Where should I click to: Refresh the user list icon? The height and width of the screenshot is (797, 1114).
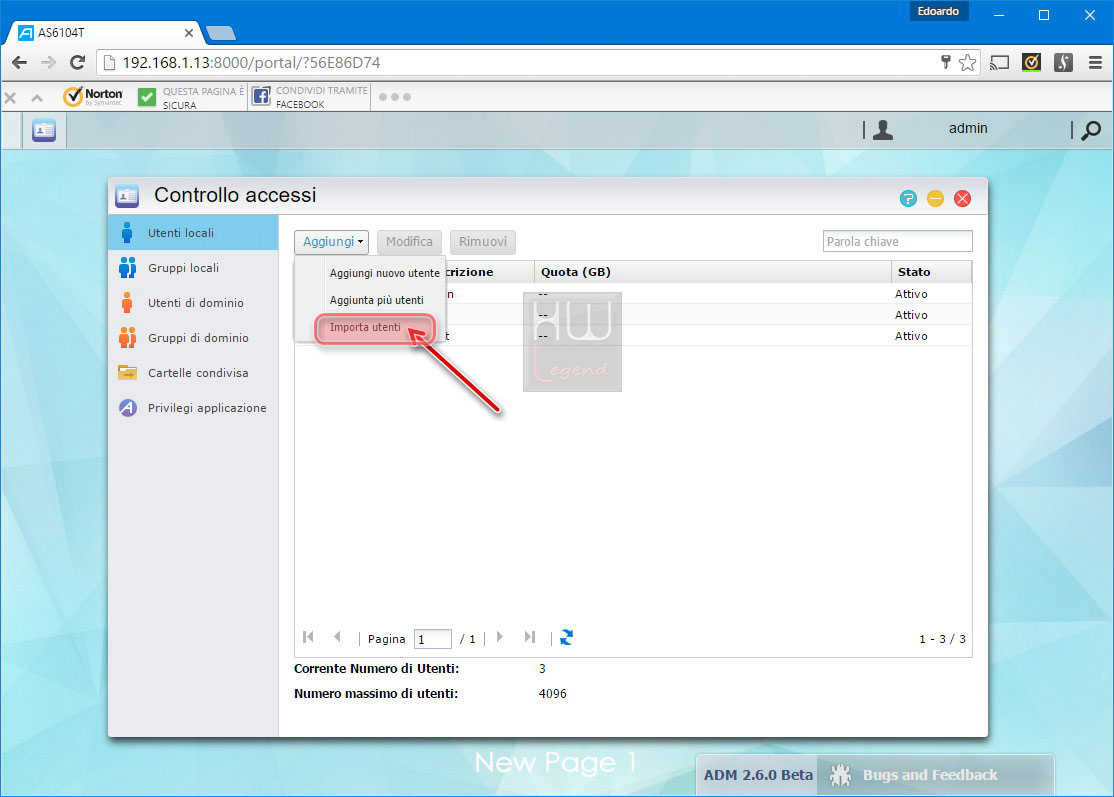coord(566,638)
